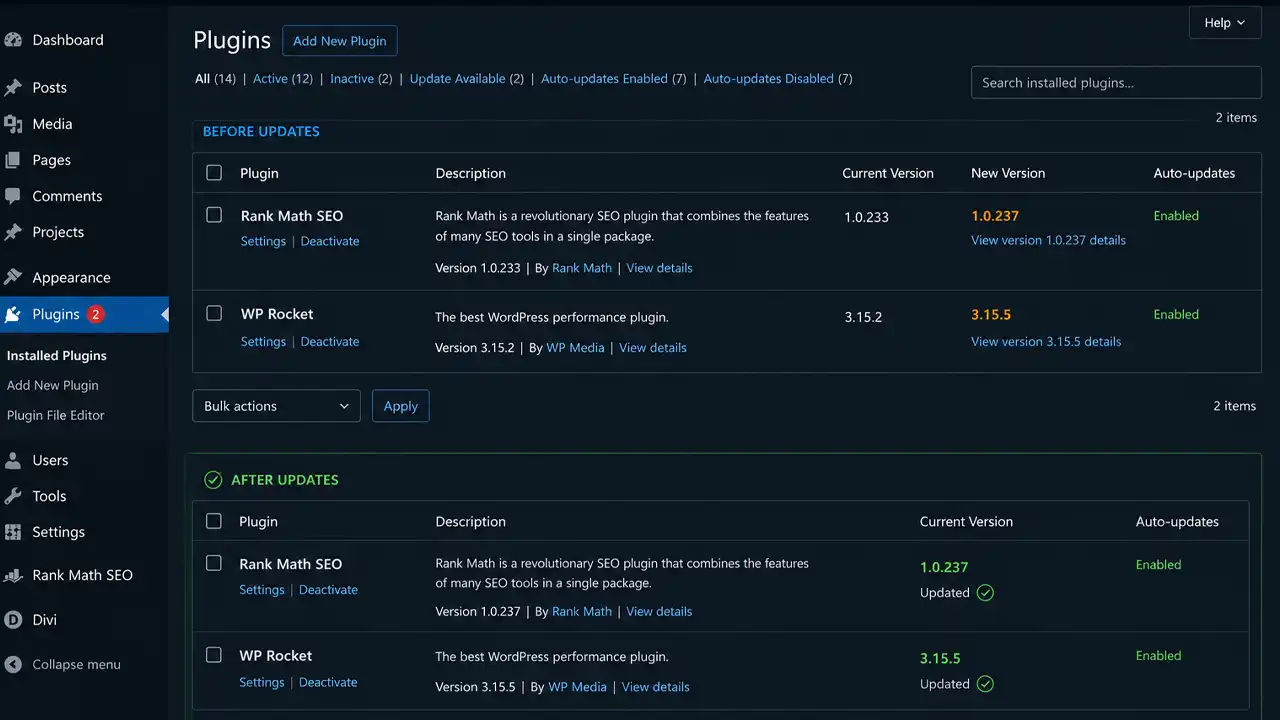Collapse the Plugins submenu arrow
Screen dimensions: 1280x720
pyautogui.click(x=164, y=314)
